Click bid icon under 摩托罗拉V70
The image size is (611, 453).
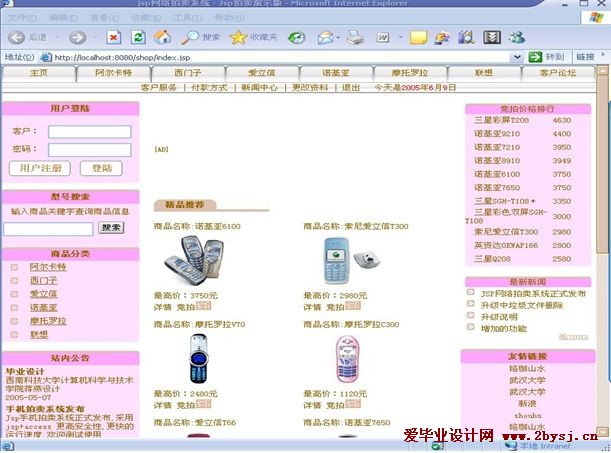click(203, 404)
